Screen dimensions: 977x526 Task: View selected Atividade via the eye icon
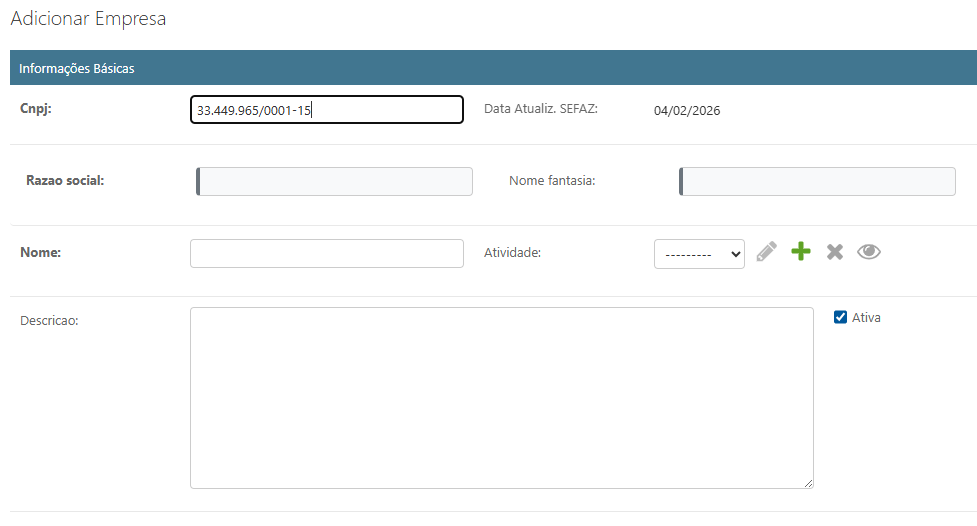coord(869,252)
